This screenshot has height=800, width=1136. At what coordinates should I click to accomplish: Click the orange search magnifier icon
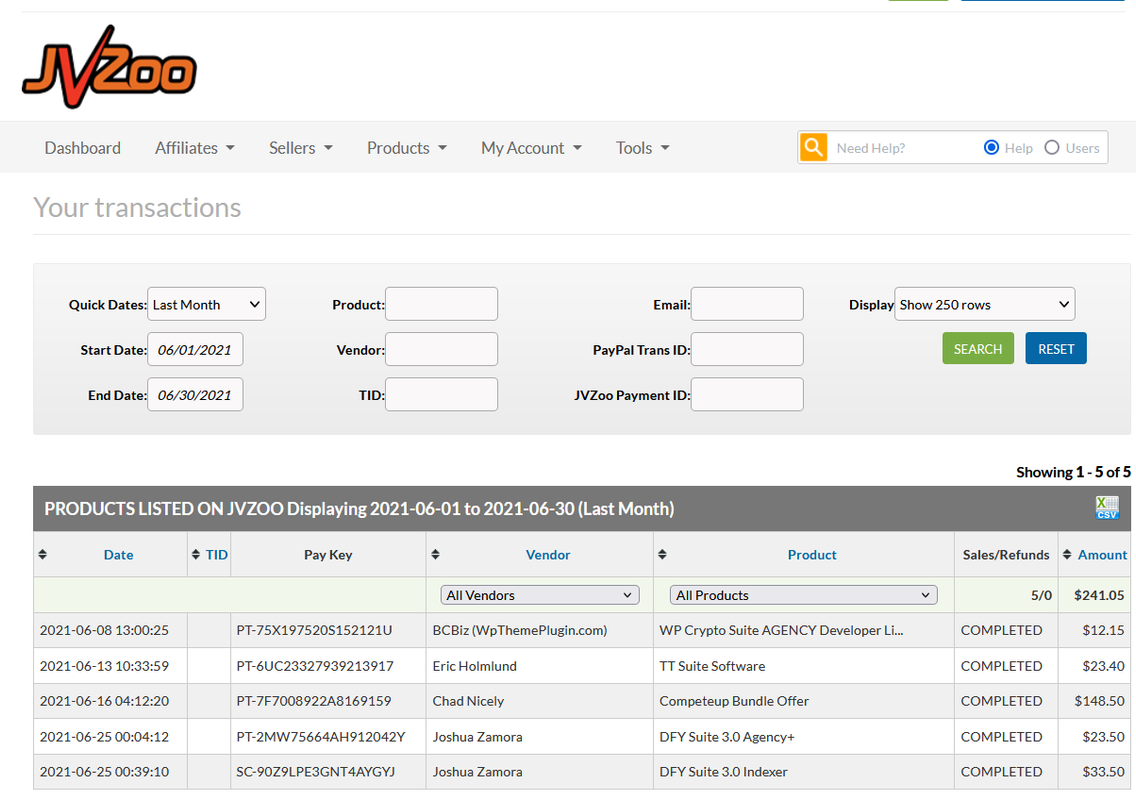814,147
